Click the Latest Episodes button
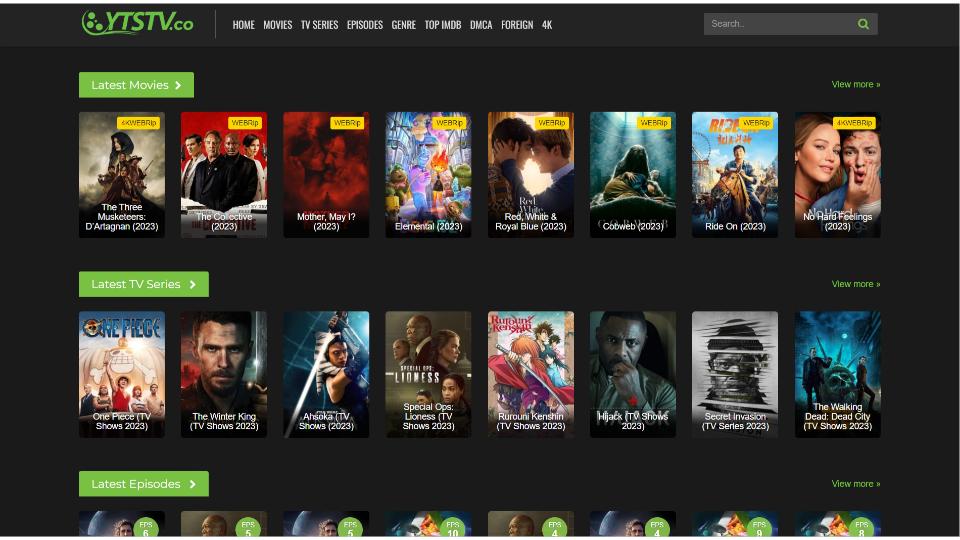The image size is (960, 540). coord(144,484)
